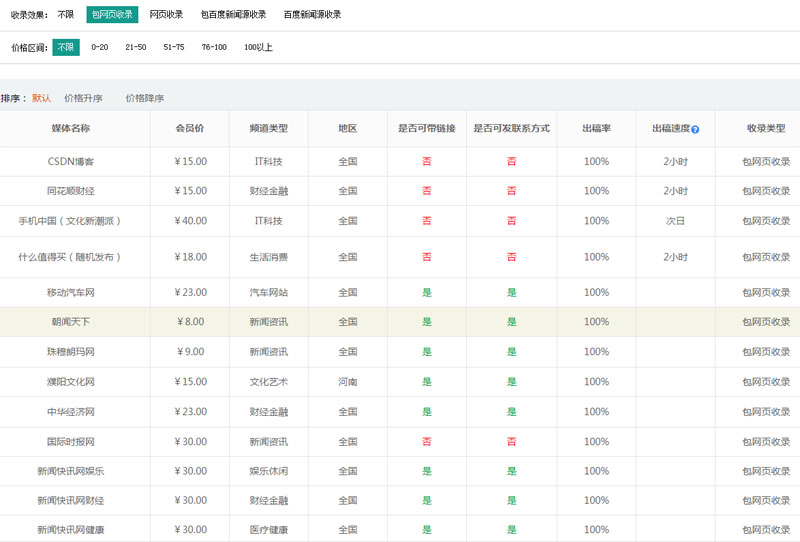Select the 51-75 price range
The image size is (800, 542).
(174, 47)
